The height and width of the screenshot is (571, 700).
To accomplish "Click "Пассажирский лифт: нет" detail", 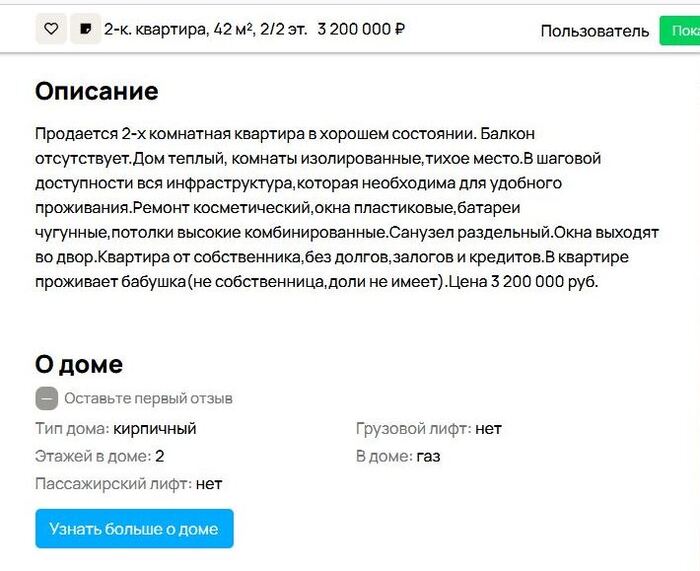I will click(129, 484).
